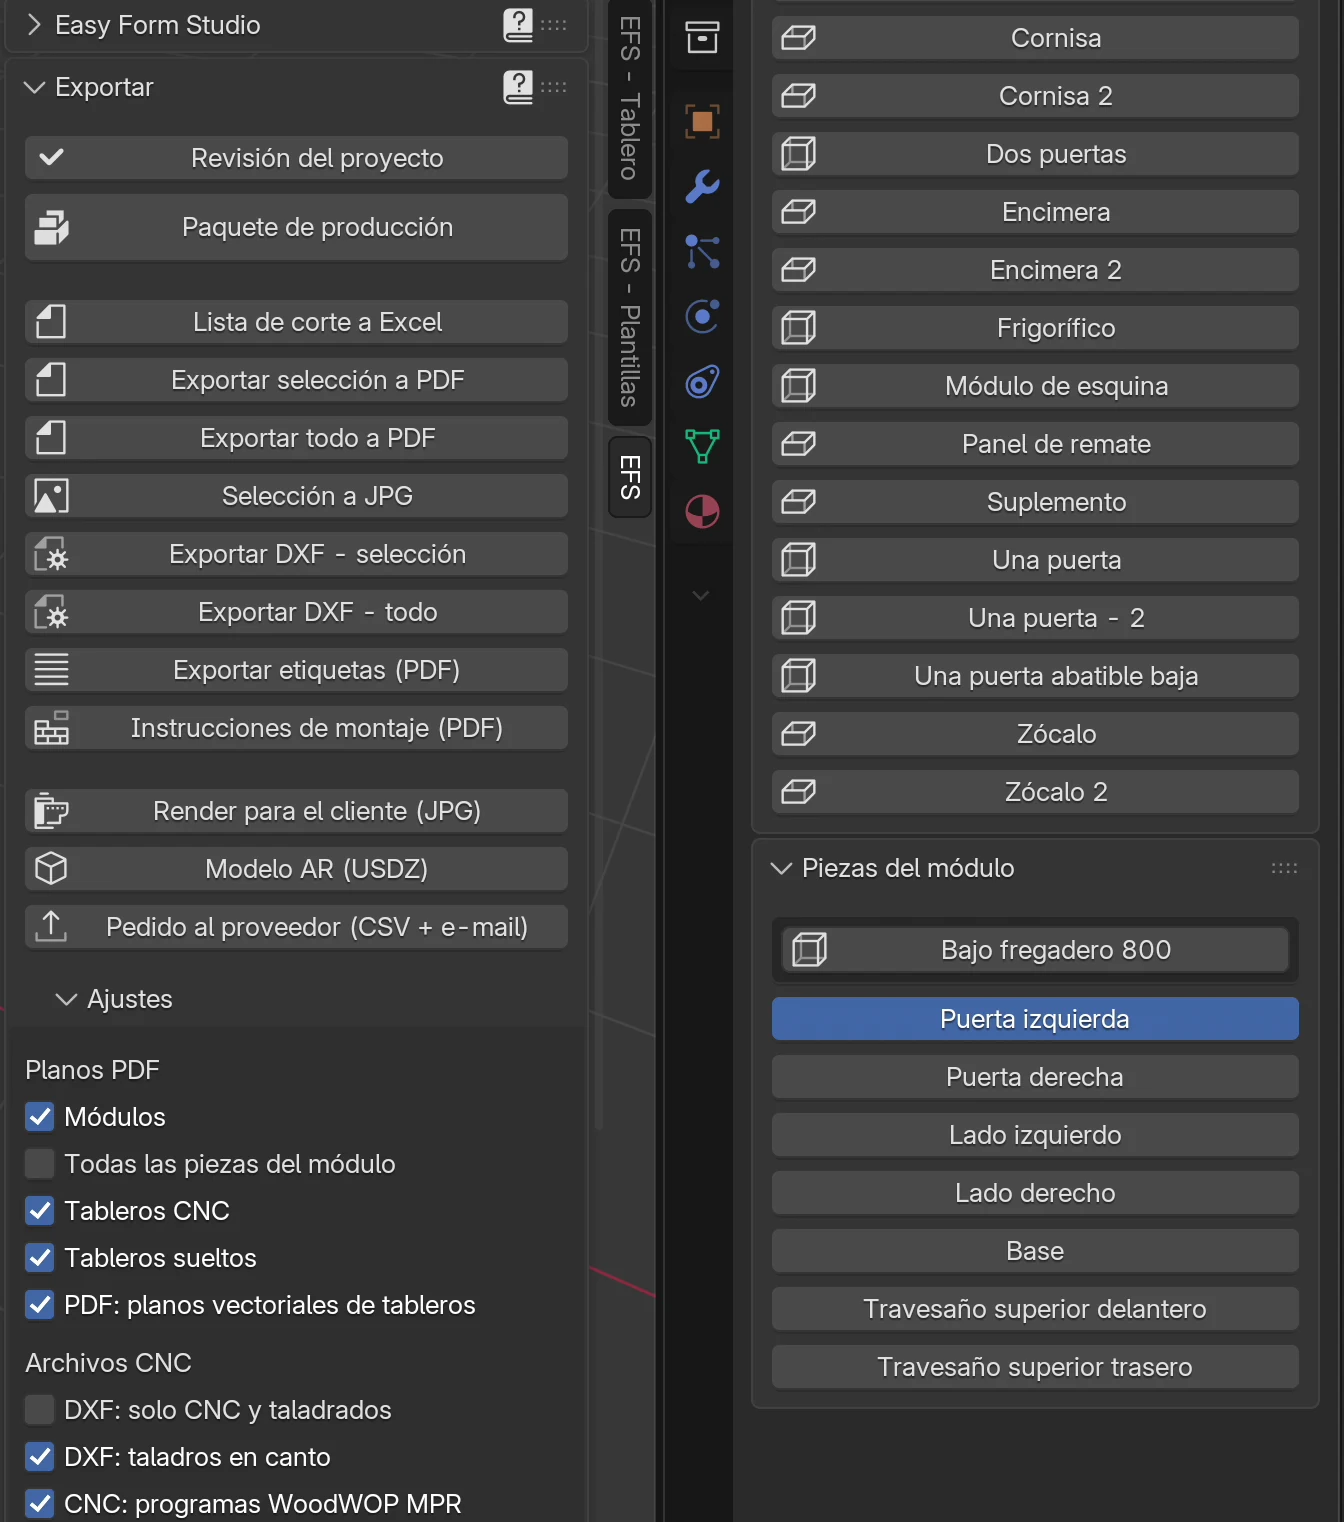Open the Modifiers wrench tab
Screen dimensions: 1344x1522
click(702, 187)
